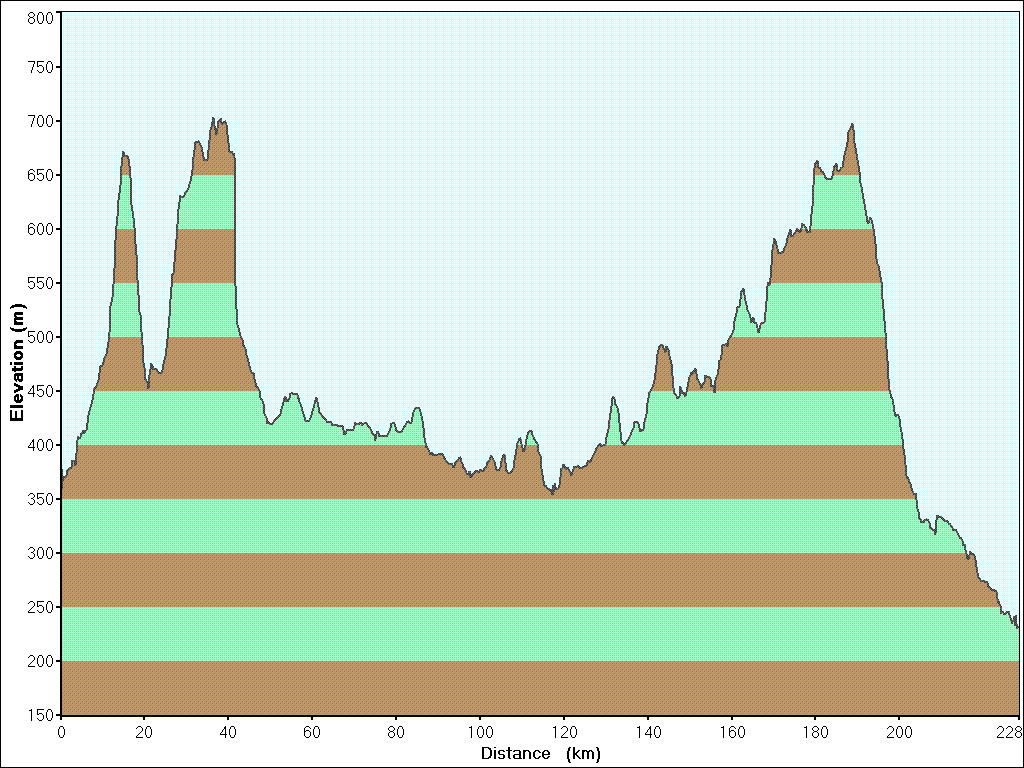Click the 800 elevation axis label
The width and height of the screenshot is (1024, 768).
click(40, 18)
